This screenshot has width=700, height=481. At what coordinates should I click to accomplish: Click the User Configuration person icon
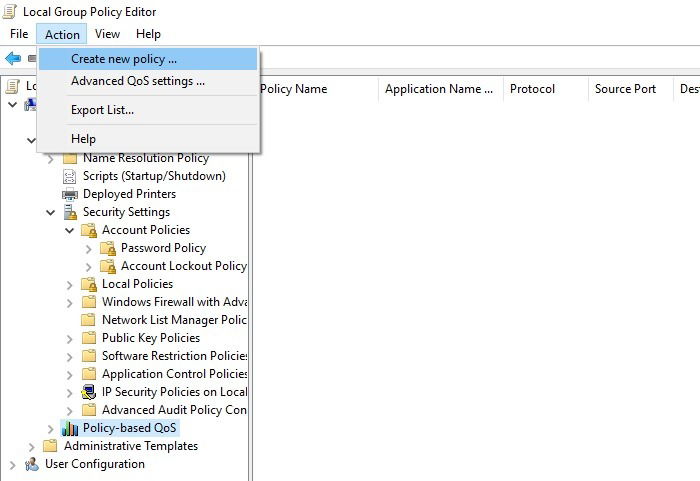coord(32,464)
